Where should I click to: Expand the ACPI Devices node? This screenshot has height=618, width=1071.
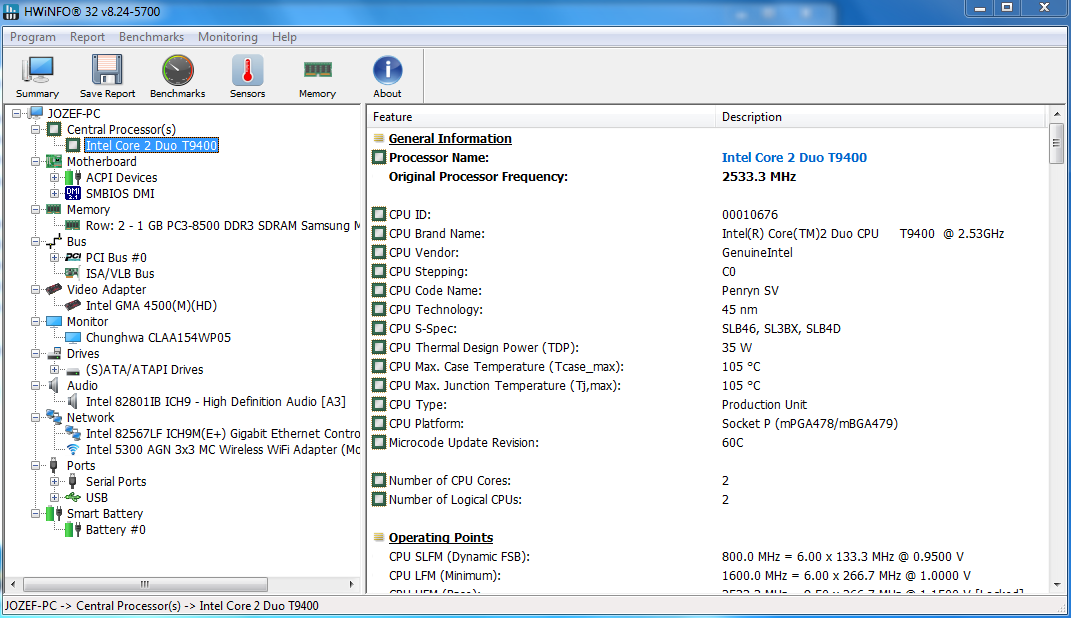(55, 178)
